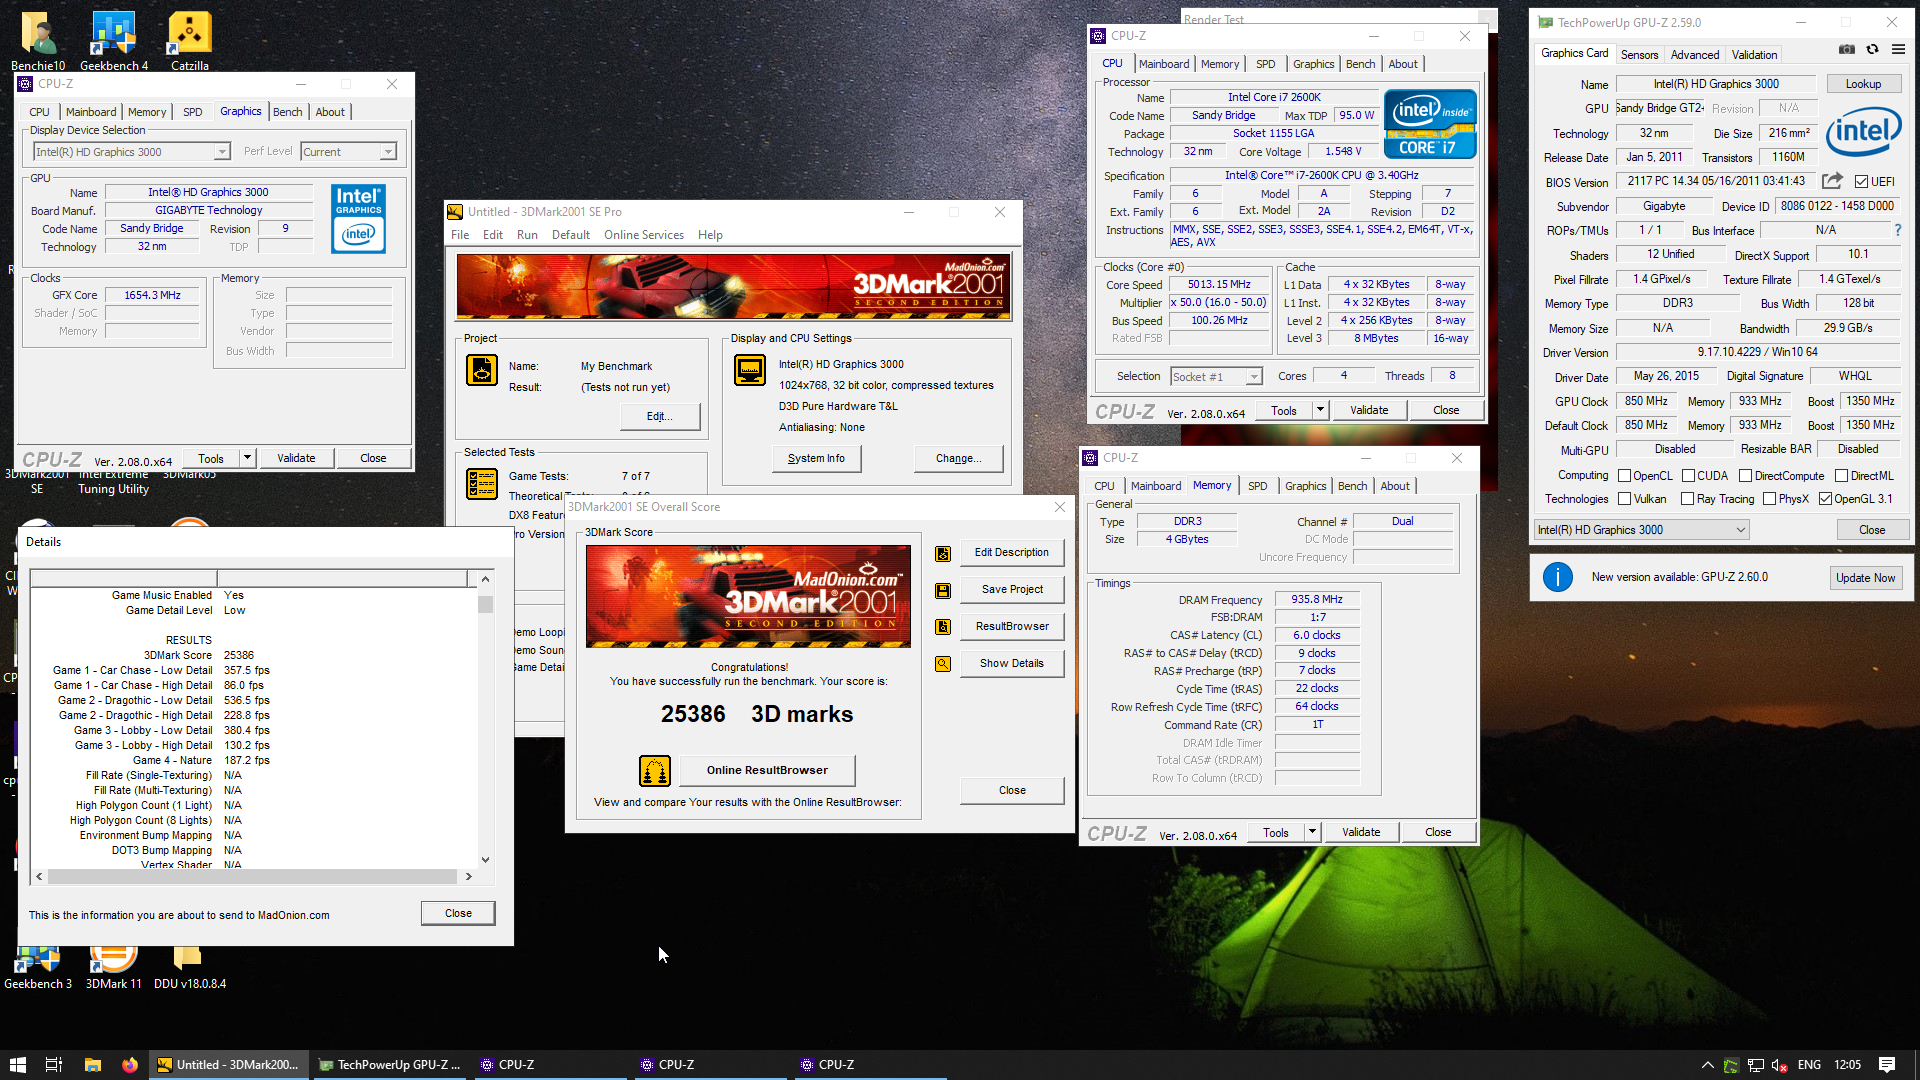Viewport: 1920px width, 1080px height.
Task: Launch Firefox from the taskbar
Action: coord(130,1065)
